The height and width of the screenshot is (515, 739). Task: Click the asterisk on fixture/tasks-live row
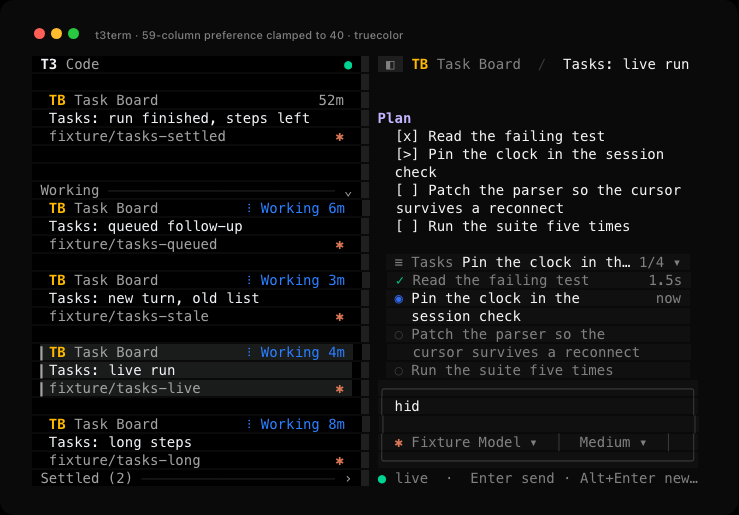pos(339,389)
